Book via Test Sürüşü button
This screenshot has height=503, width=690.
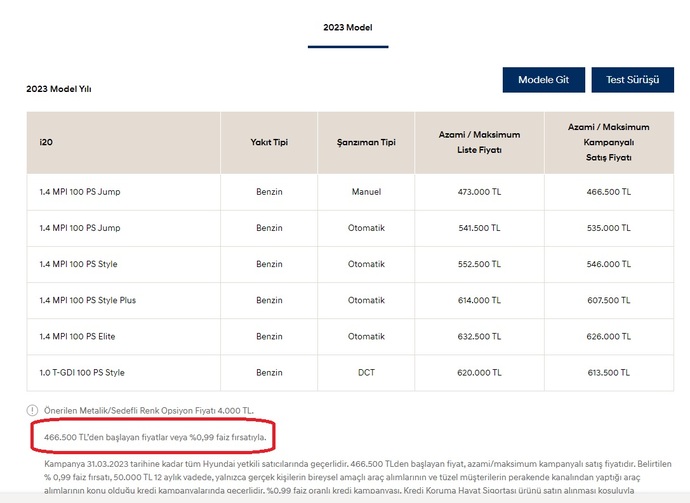coord(632,80)
